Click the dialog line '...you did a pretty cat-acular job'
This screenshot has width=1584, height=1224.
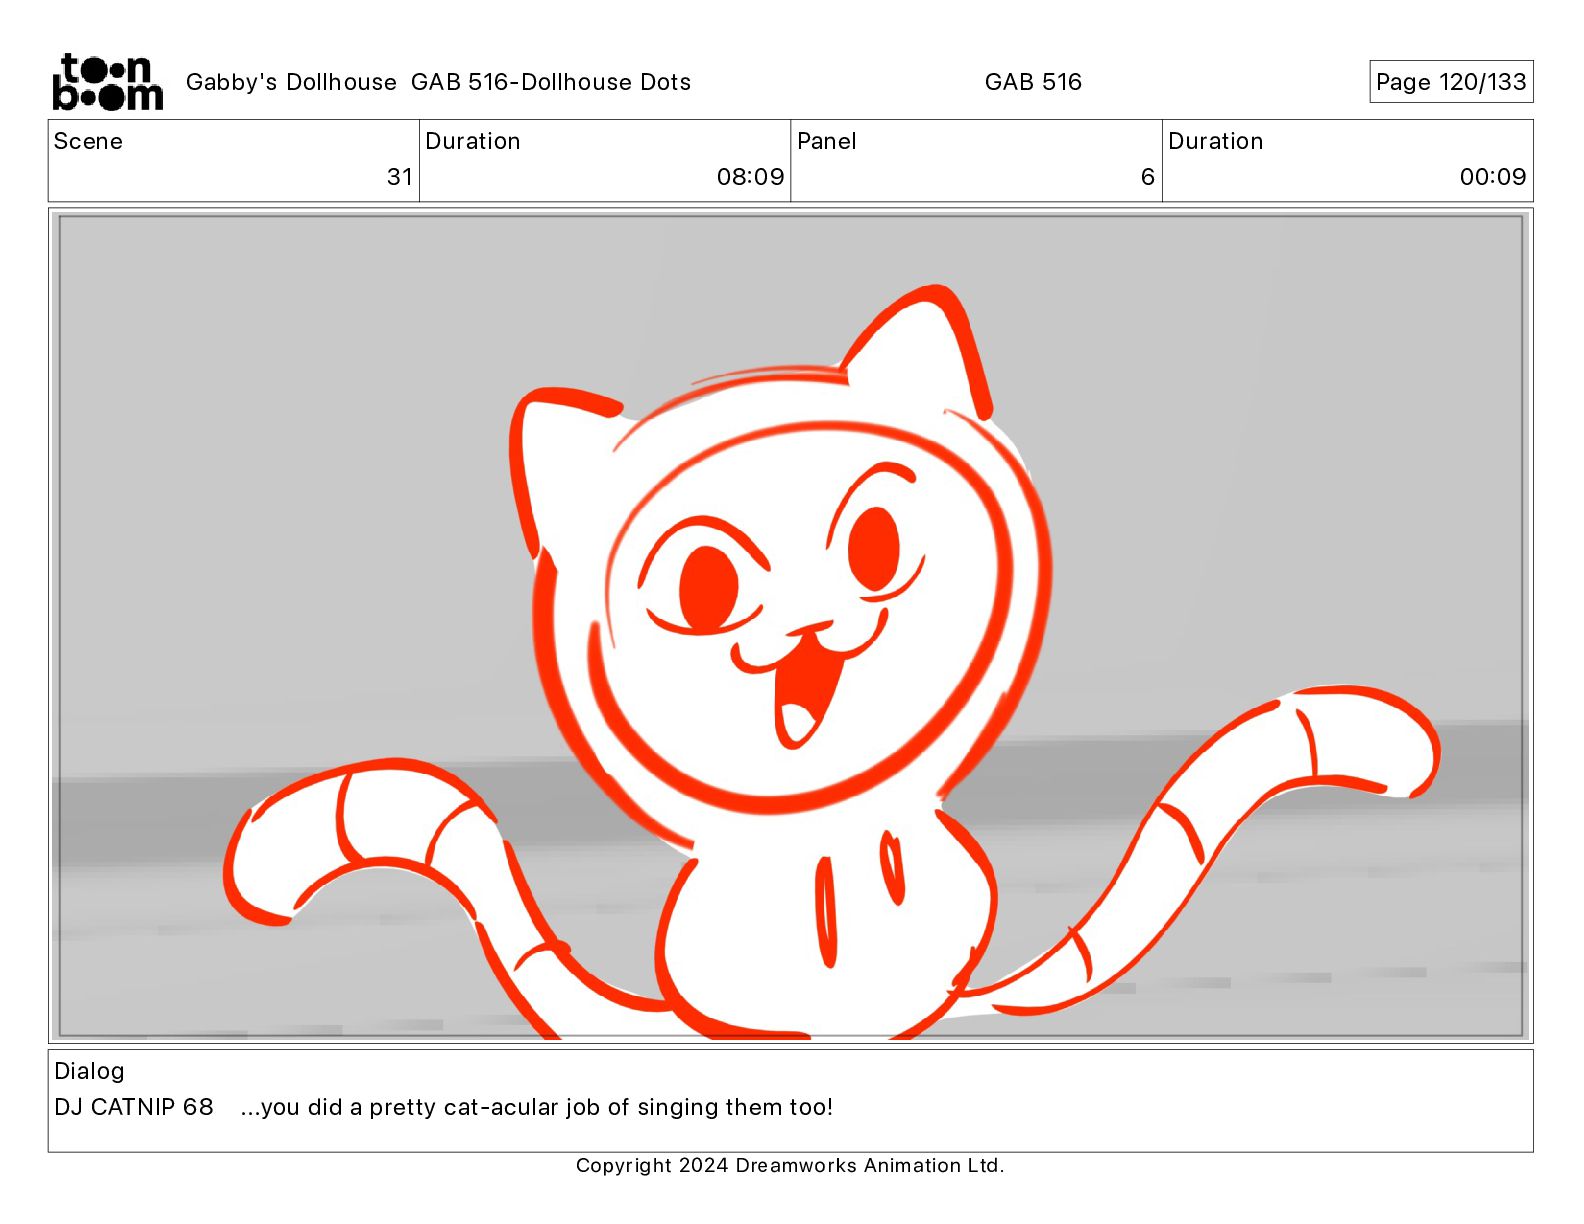[x=421, y=1107]
